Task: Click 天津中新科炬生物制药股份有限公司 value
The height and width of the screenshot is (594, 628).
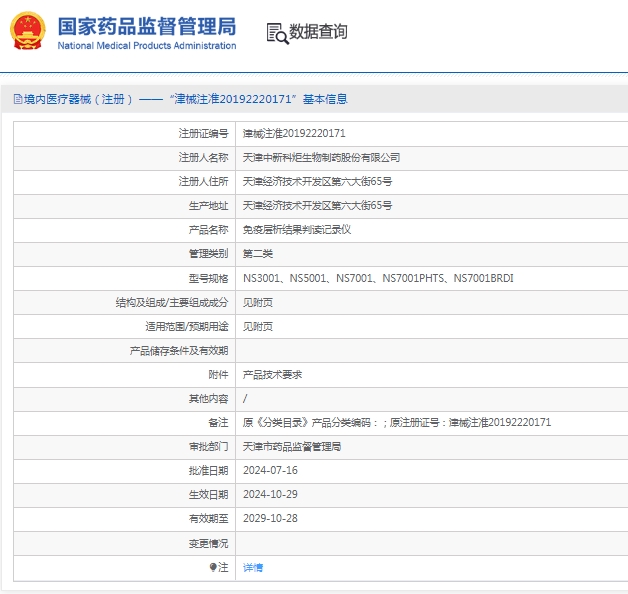Action: (321, 157)
